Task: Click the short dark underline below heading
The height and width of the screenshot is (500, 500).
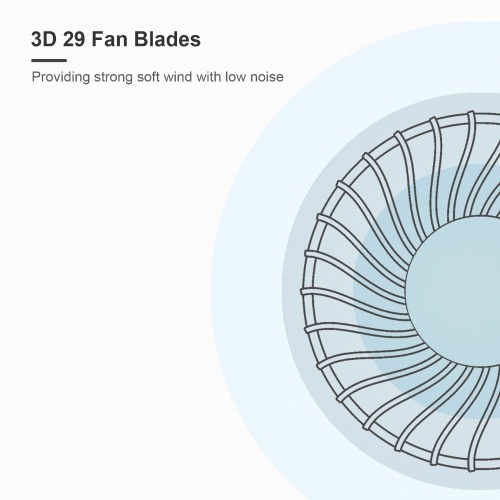Action: (x=49, y=60)
